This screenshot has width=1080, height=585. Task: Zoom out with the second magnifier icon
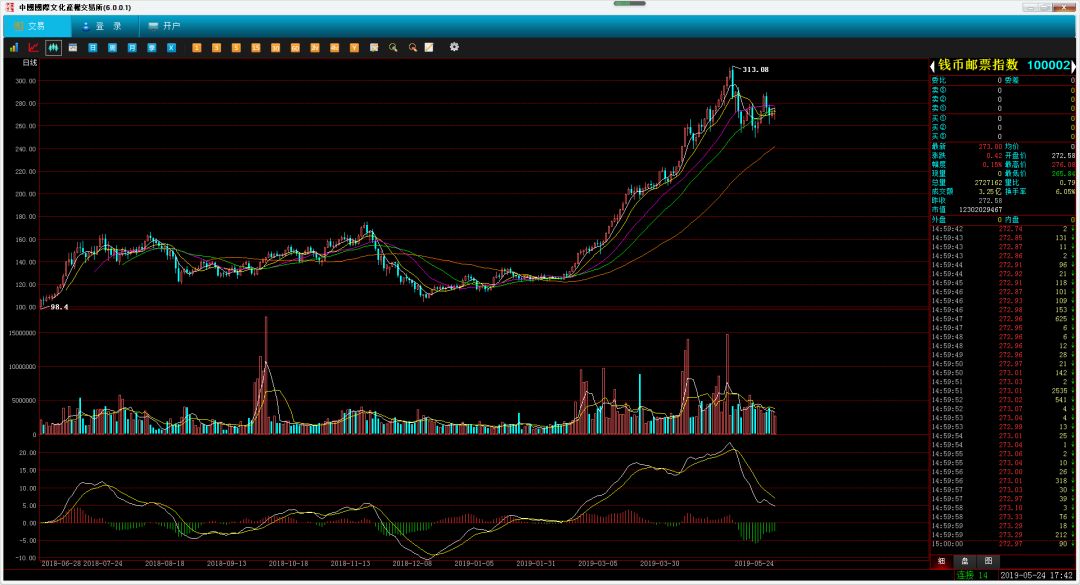413,48
